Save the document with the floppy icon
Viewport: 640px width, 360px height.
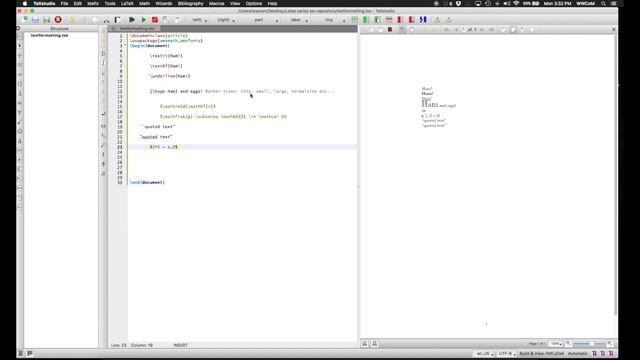(47, 20)
